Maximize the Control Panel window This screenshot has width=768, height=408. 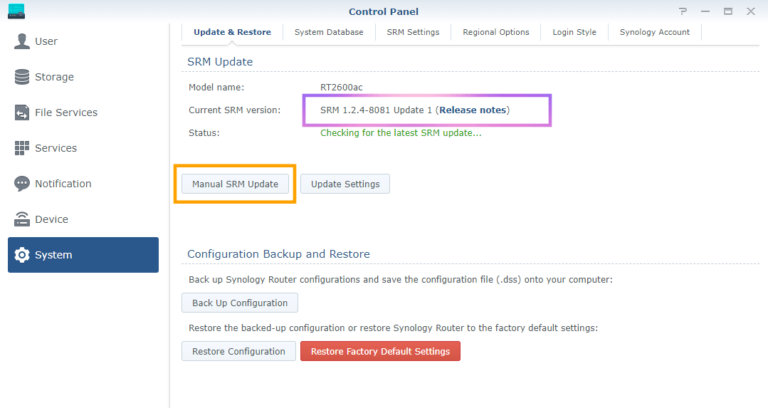tap(728, 11)
